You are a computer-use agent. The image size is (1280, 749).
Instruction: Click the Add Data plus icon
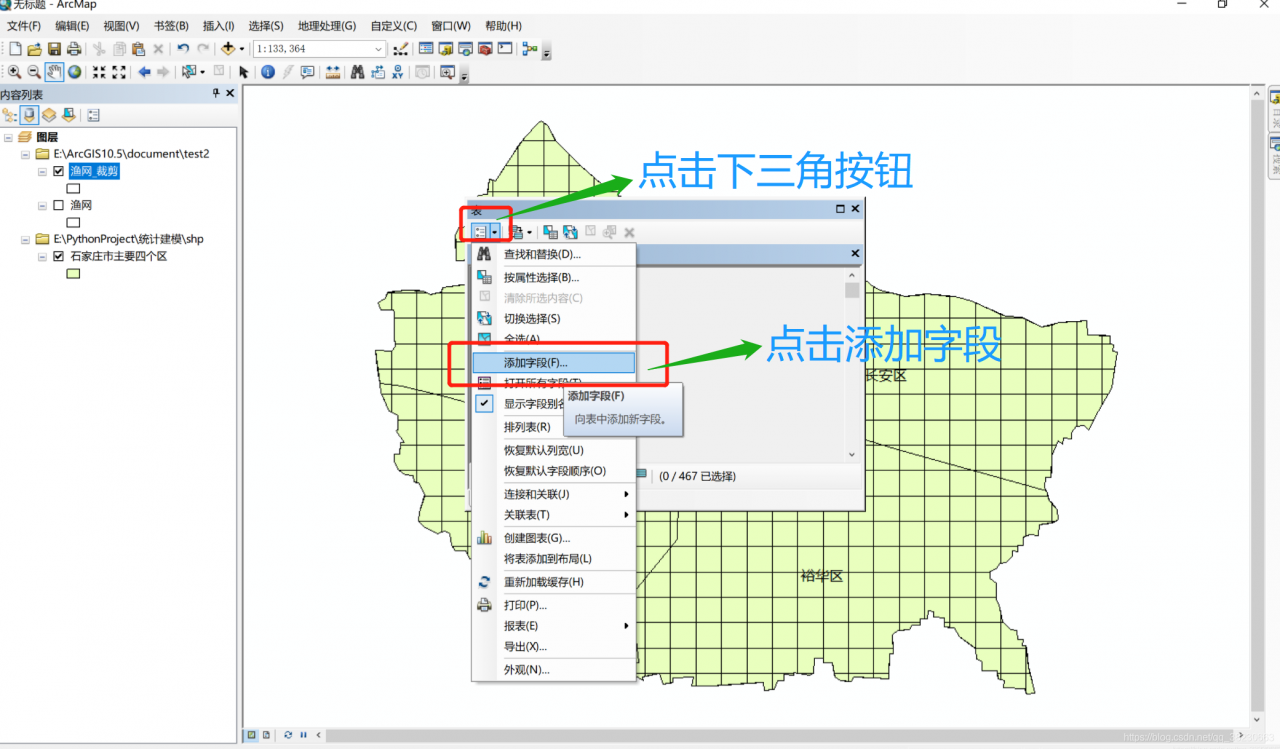[228, 48]
